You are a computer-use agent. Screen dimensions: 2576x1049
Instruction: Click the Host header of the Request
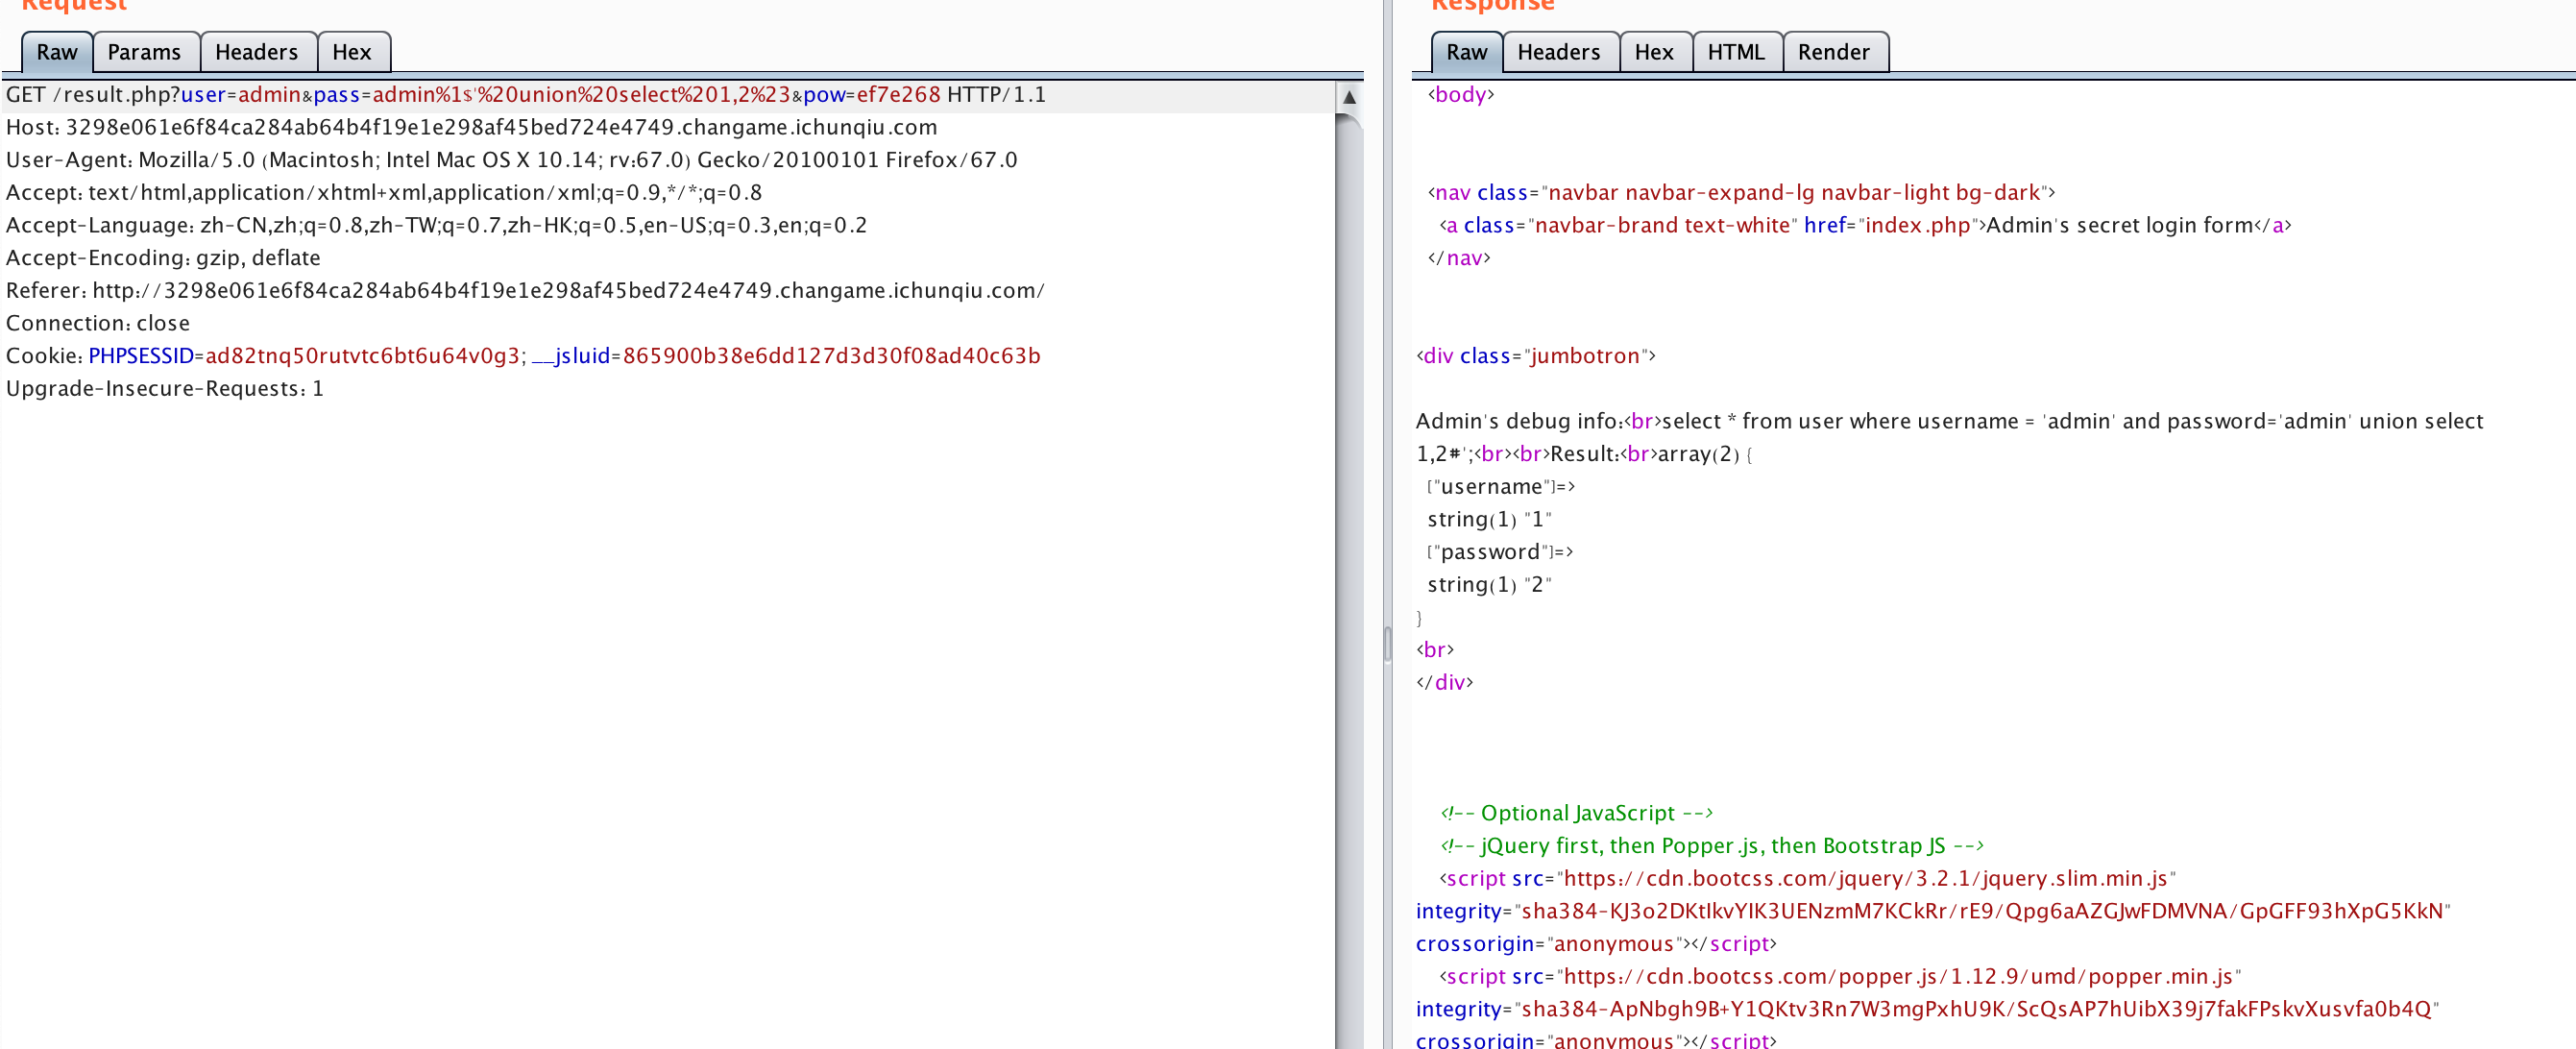tap(470, 127)
